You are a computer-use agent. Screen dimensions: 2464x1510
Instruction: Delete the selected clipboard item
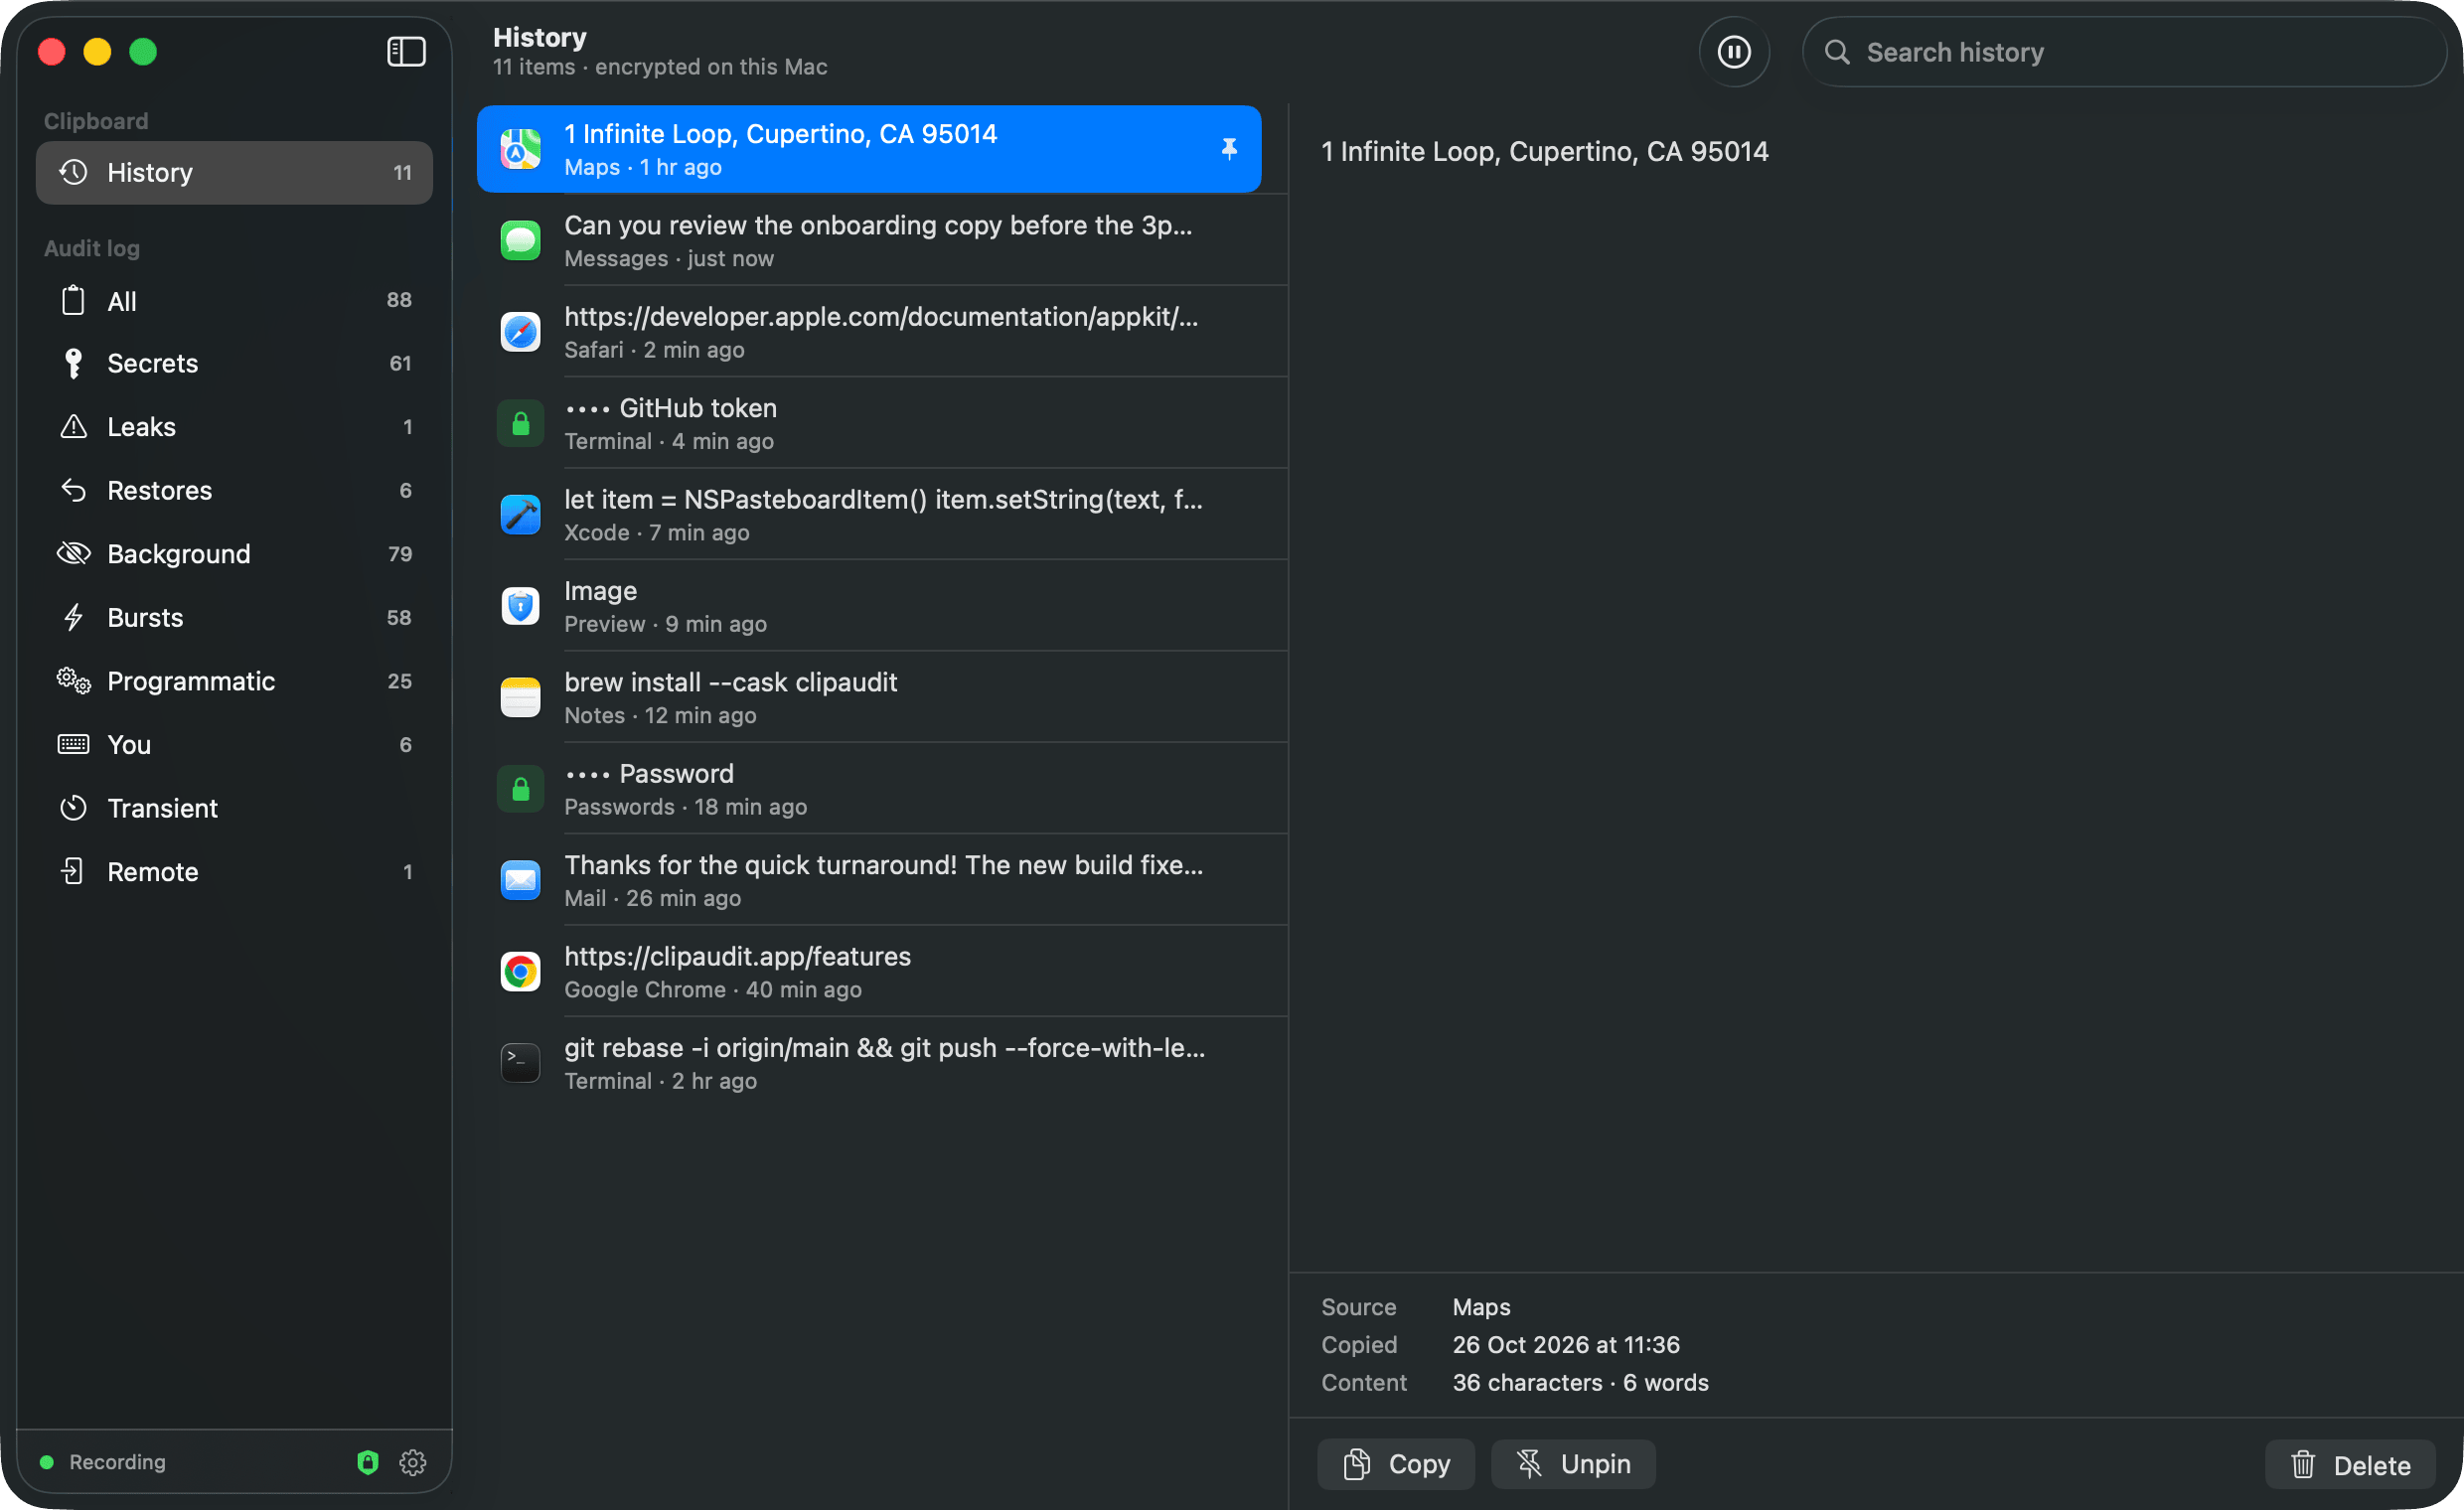click(x=2350, y=1465)
